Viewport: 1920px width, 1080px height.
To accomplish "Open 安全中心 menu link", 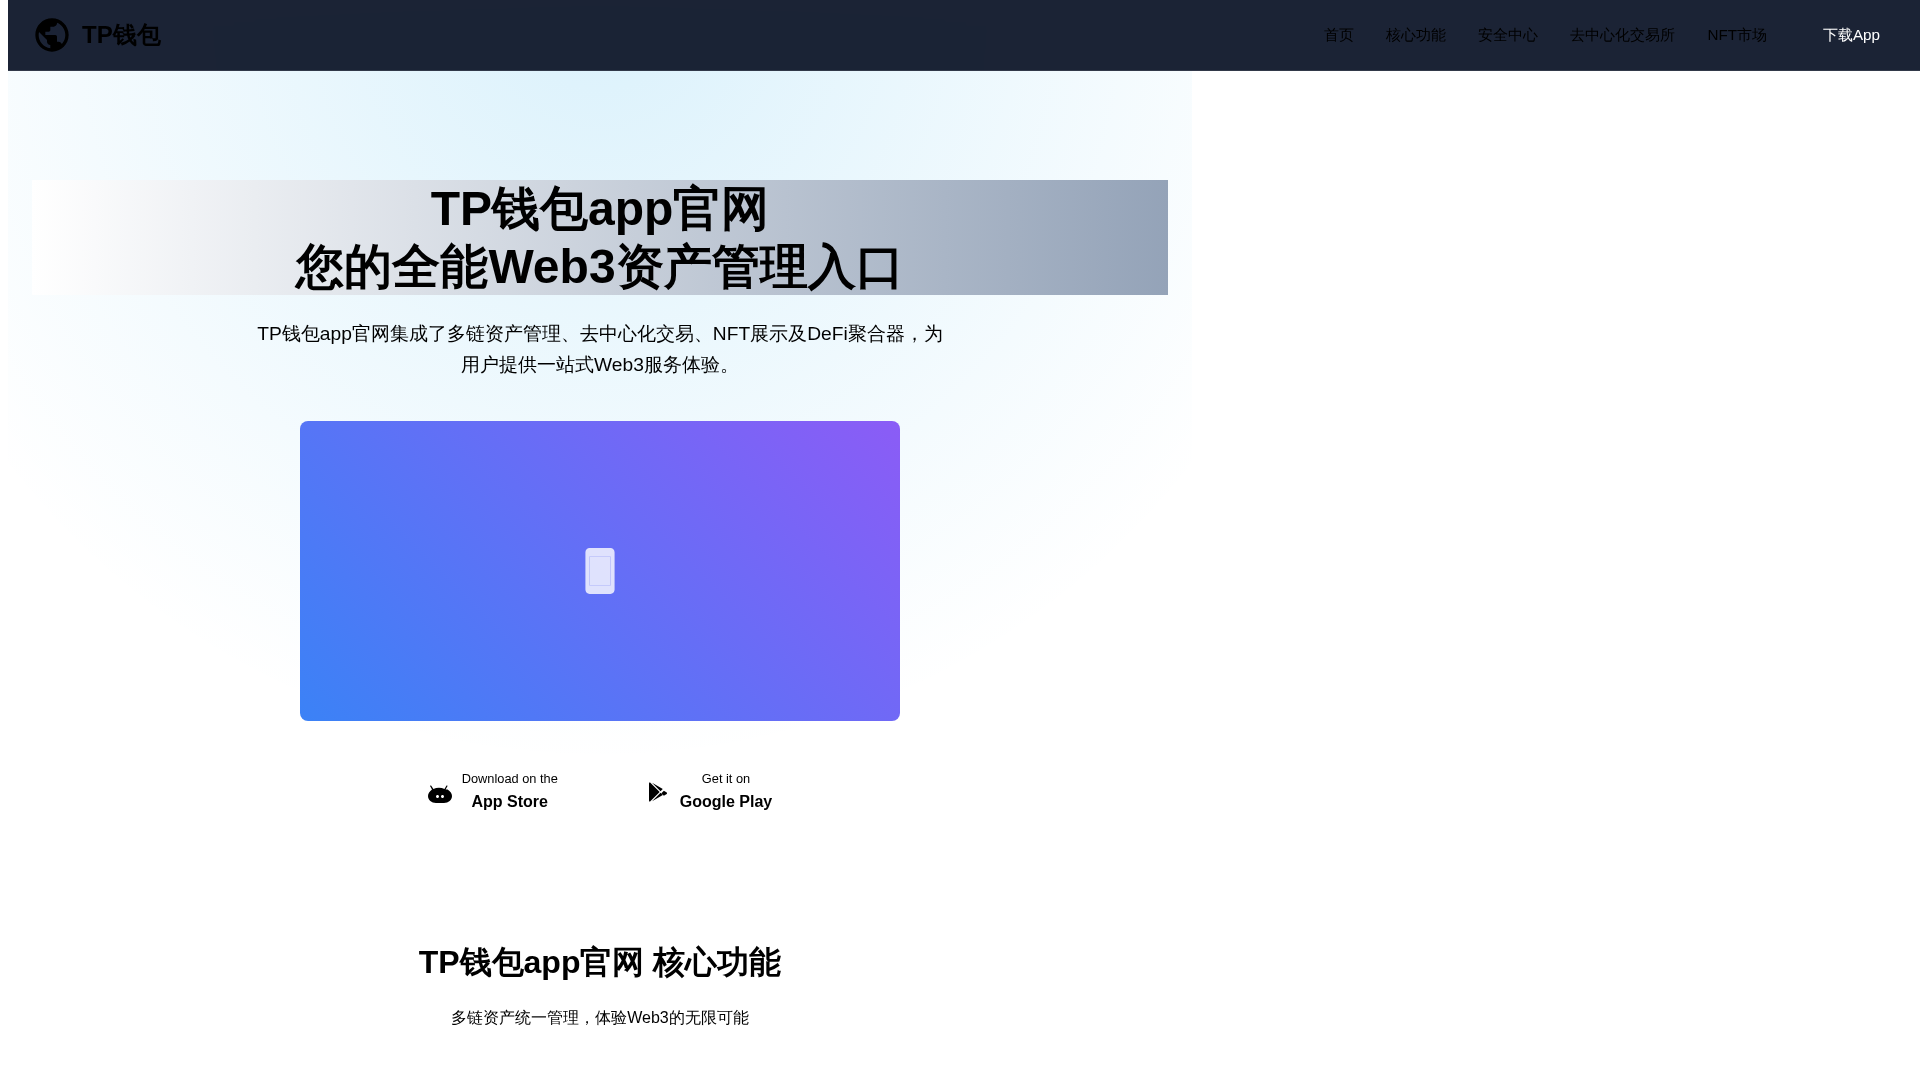I will tap(1507, 35).
